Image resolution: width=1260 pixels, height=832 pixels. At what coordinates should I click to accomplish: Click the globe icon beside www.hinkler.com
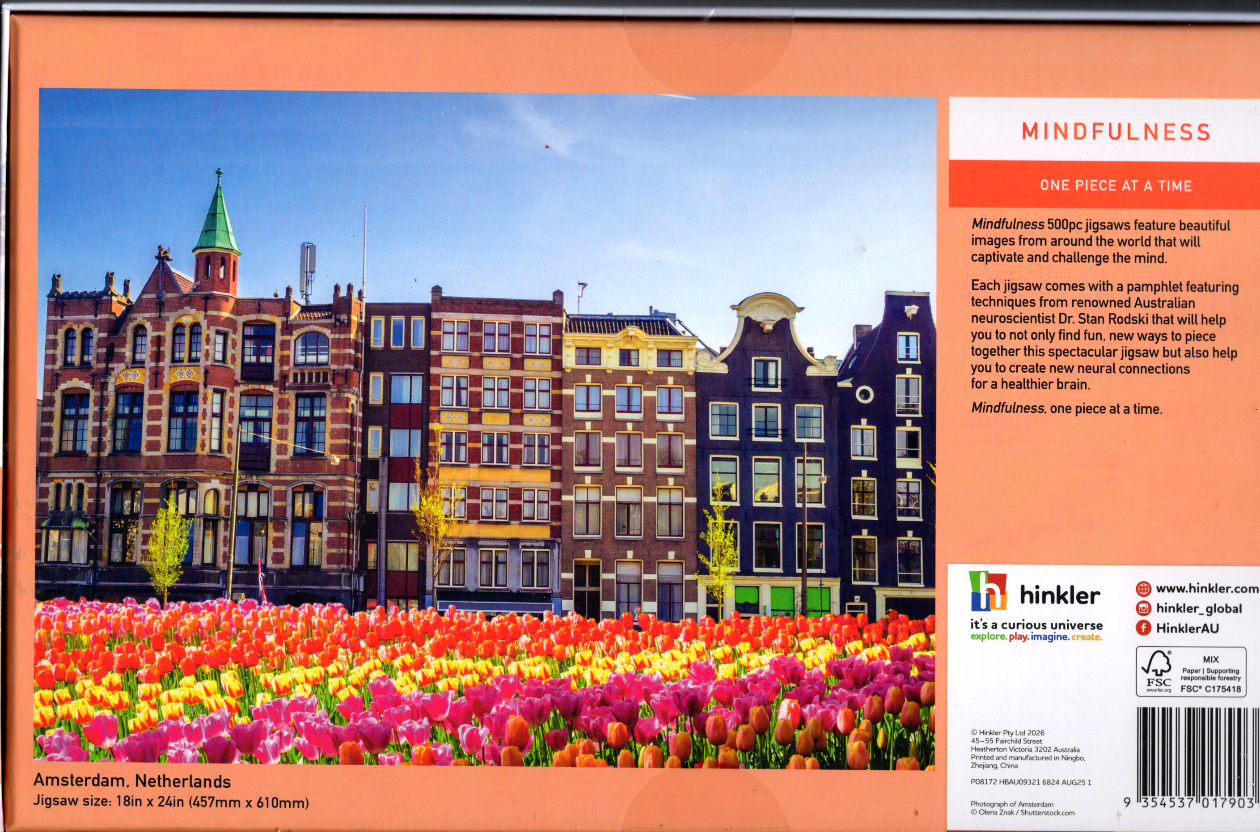(1143, 588)
